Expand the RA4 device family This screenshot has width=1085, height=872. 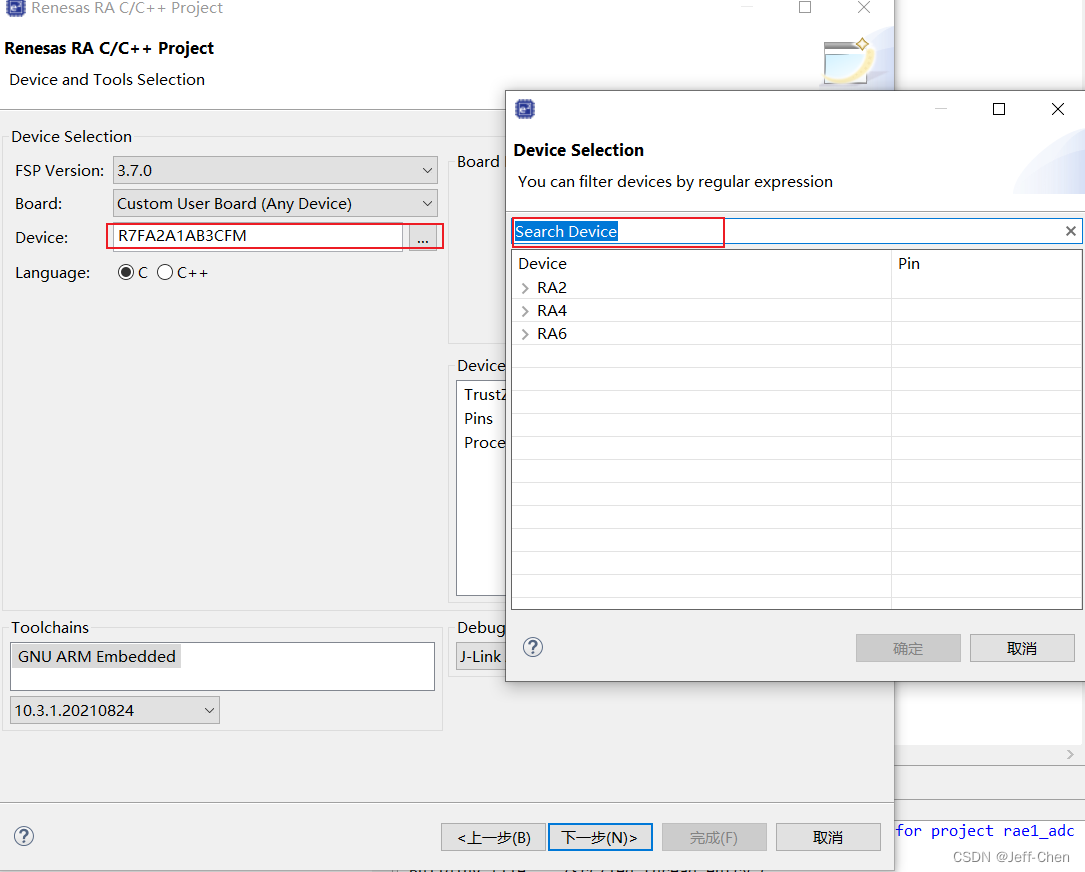[x=525, y=311]
